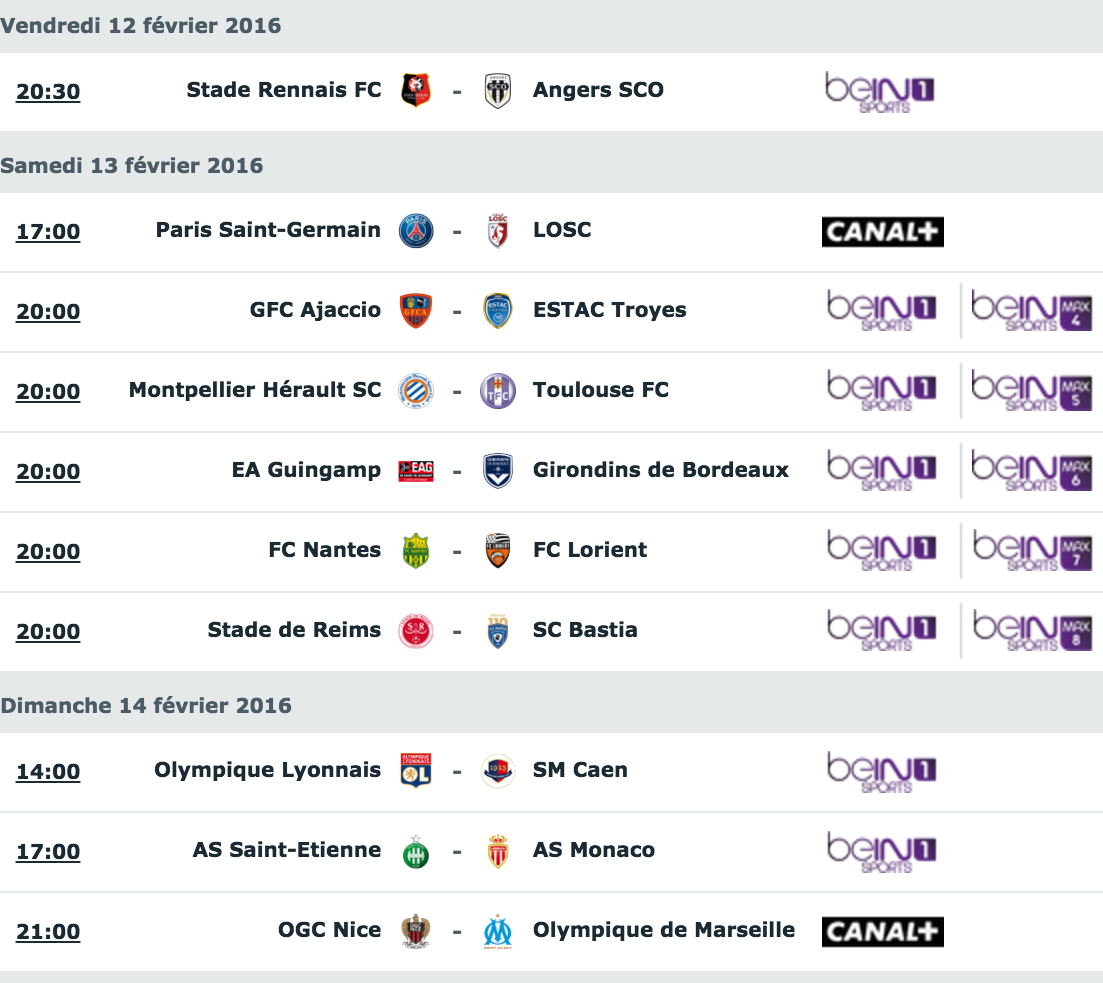This screenshot has height=983, width=1103.
Task: Click the Olympique Lyonnais OL logo
Action: (x=416, y=770)
